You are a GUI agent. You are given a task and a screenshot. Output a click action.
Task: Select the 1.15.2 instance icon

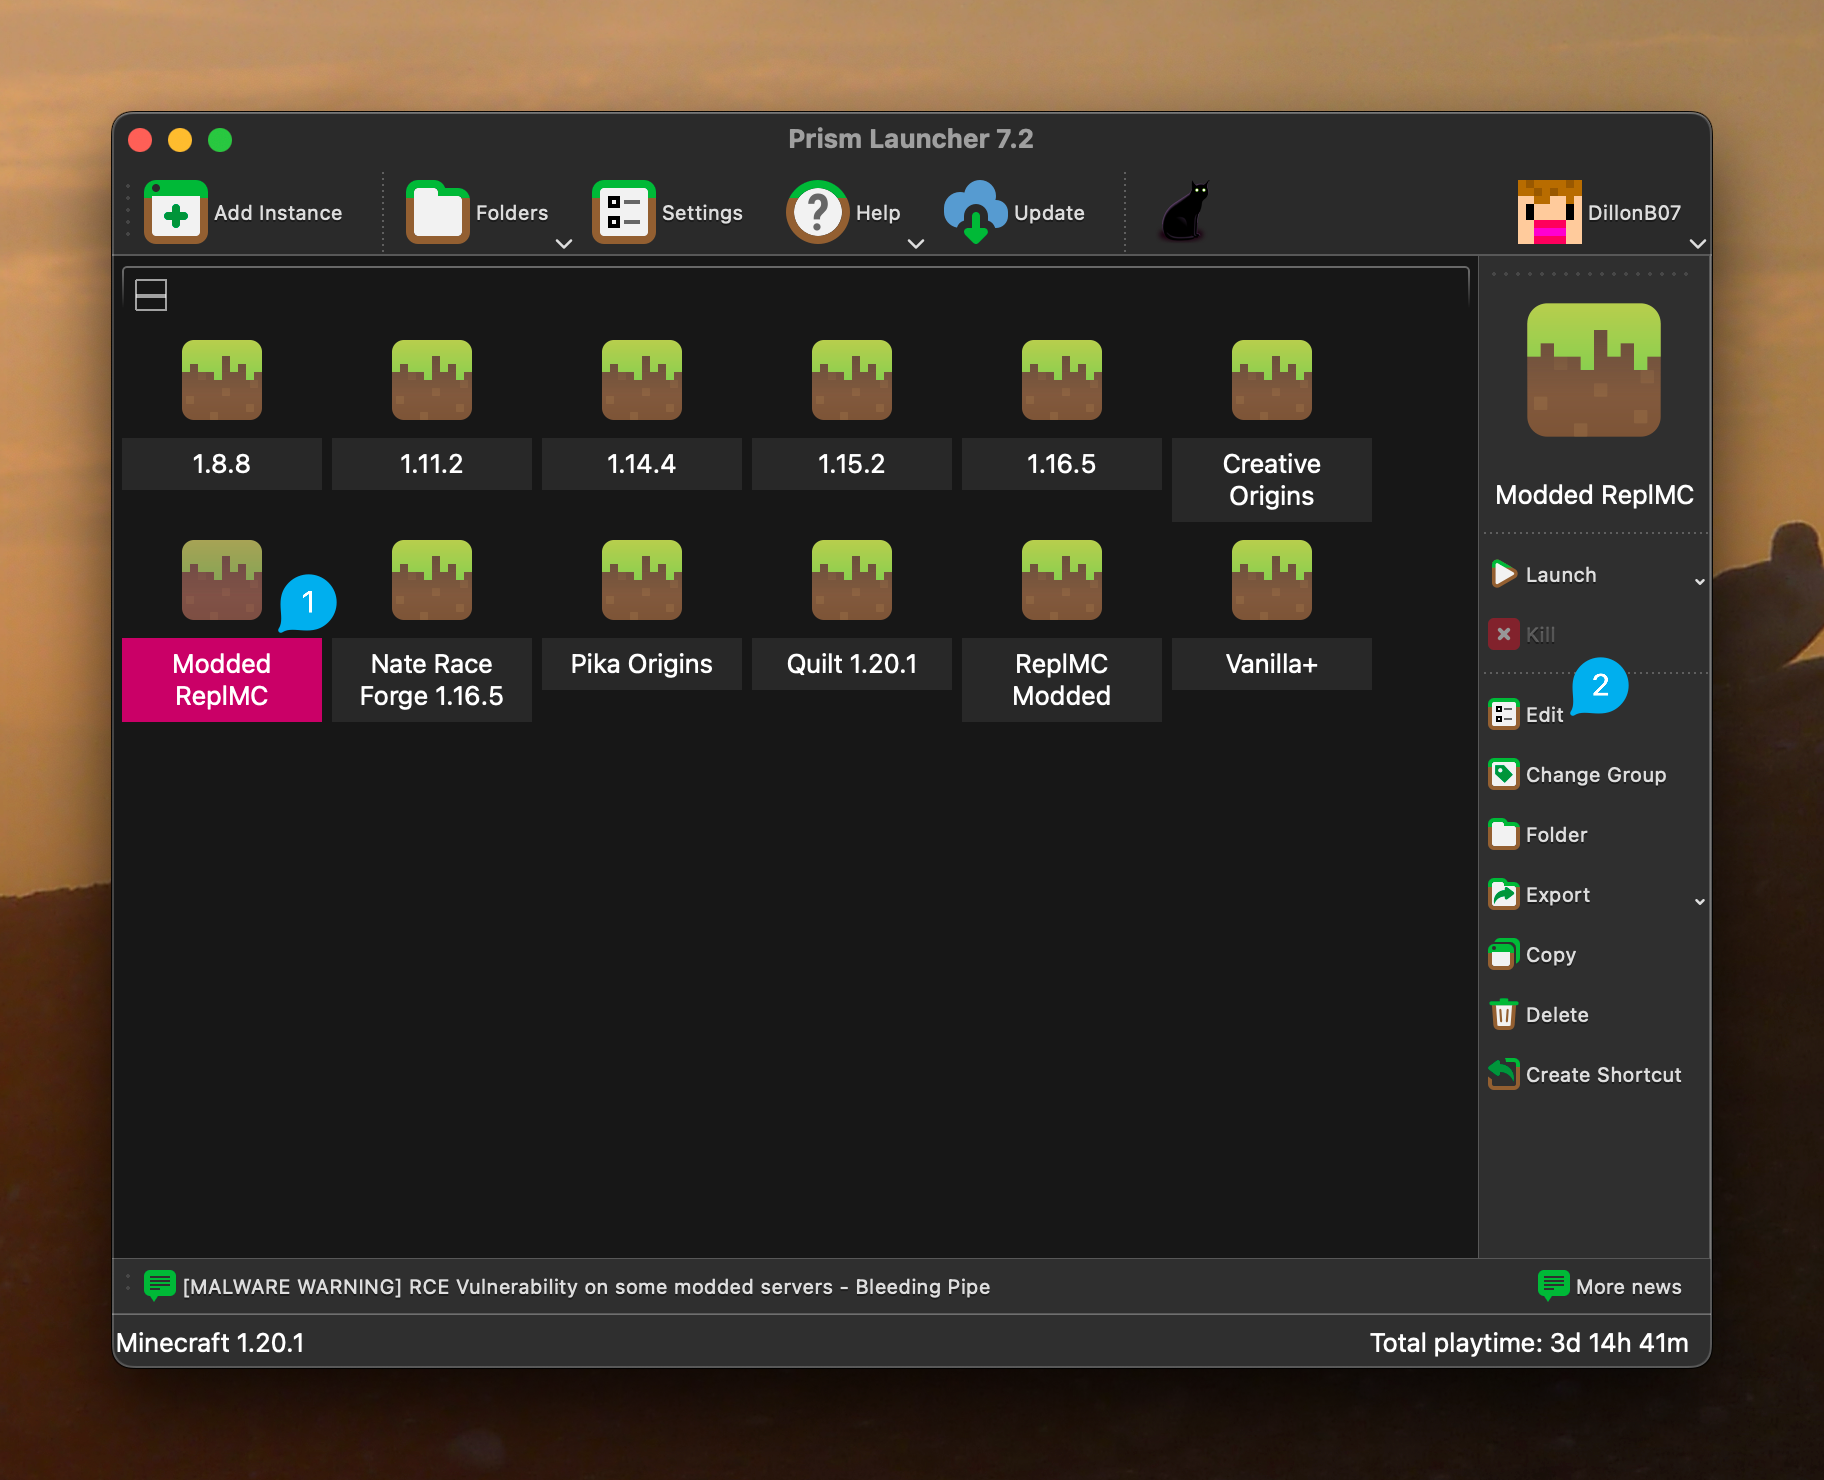852,380
